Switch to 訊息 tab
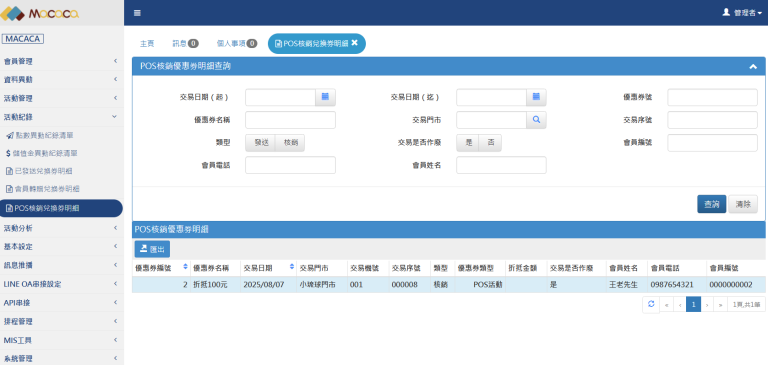The height and width of the screenshot is (365, 768). pos(185,44)
